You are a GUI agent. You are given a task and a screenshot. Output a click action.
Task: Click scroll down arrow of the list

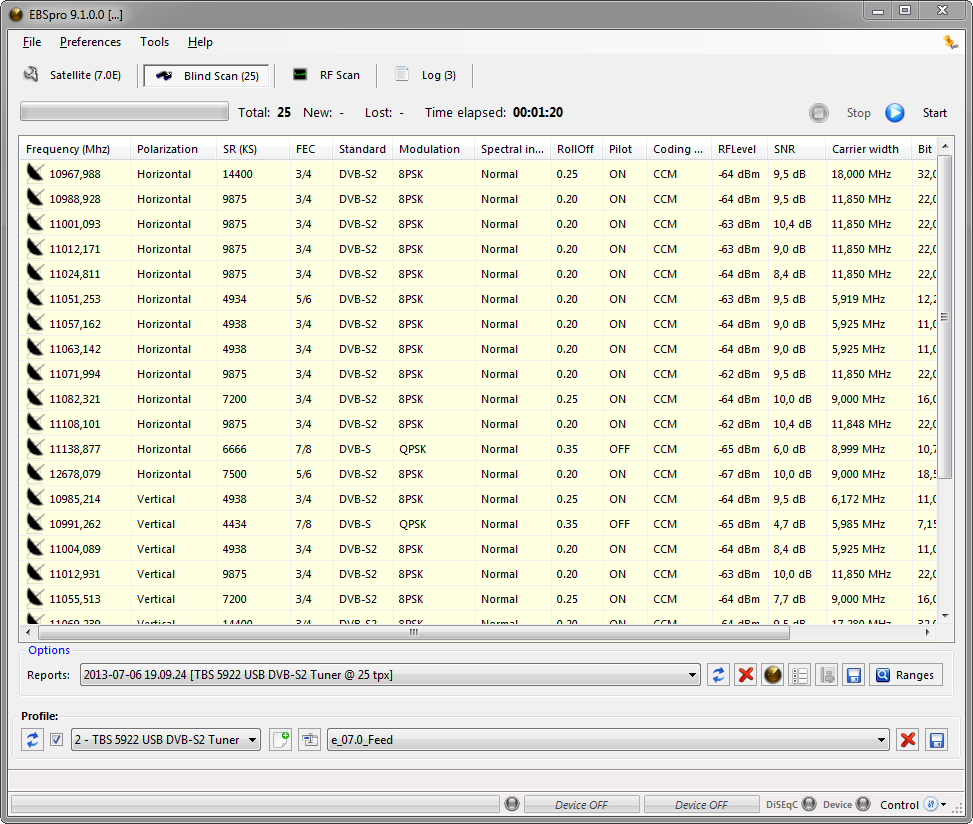[x=945, y=616]
